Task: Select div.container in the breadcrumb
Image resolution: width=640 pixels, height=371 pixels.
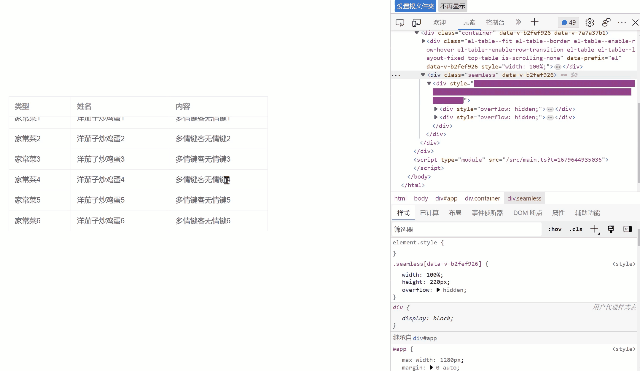Action: (482, 198)
